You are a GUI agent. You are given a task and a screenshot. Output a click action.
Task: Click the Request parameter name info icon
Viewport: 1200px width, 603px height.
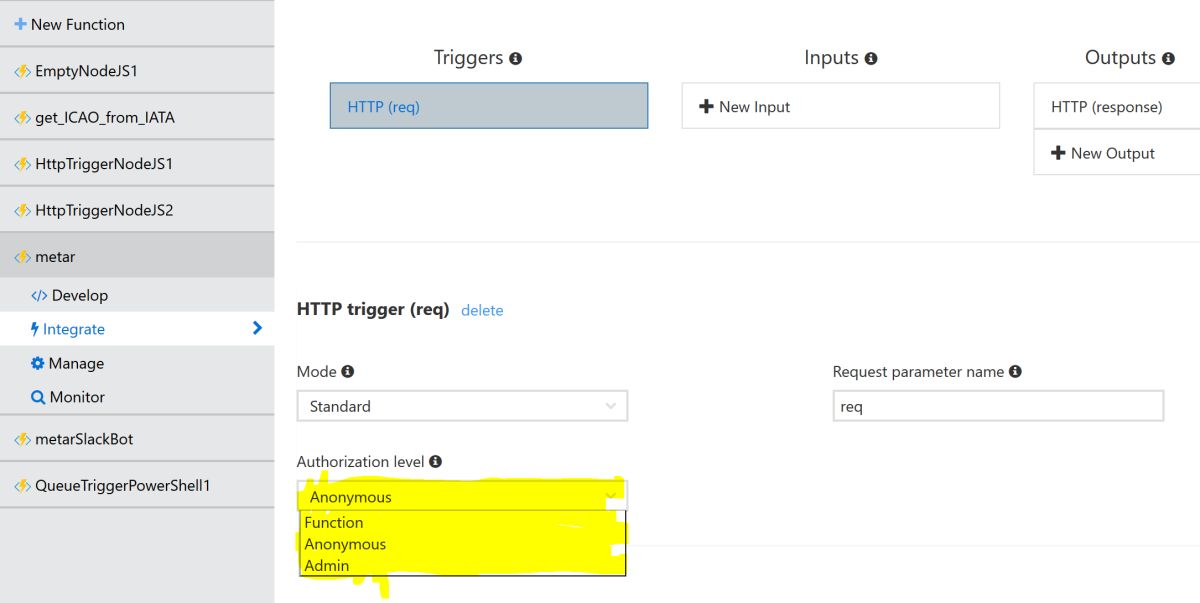(x=1015, y=371)
